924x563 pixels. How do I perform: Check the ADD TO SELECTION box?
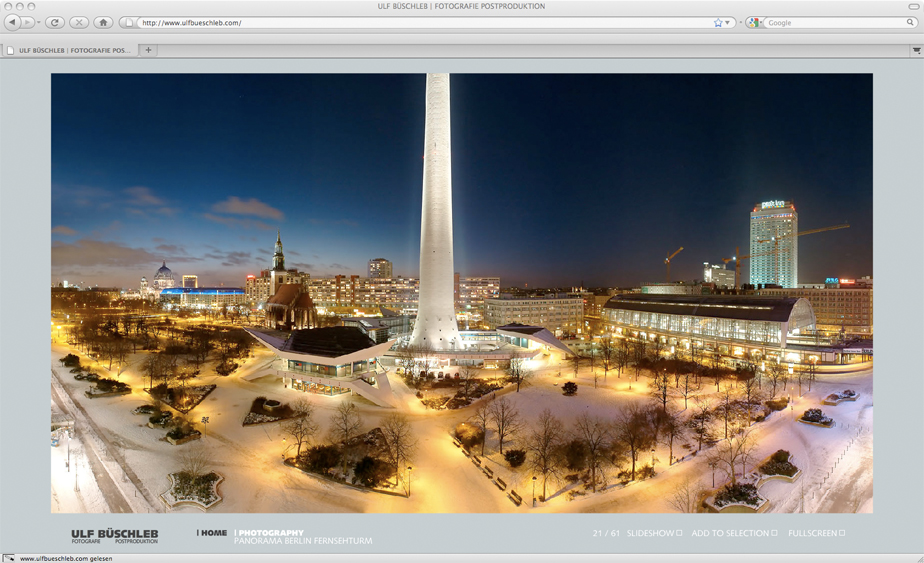point(774,533)
